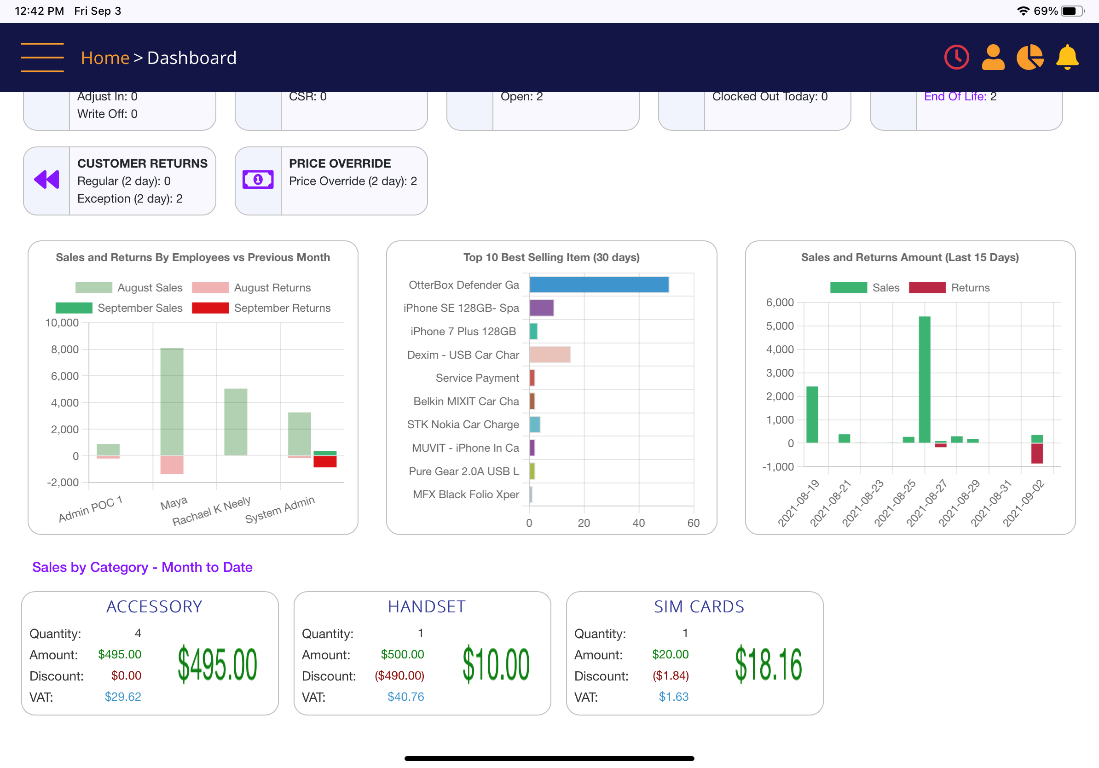This screenshot has width=1099, height=768.
Task: Open the notifications bell icon
Action: click(x=1067, y=57)
